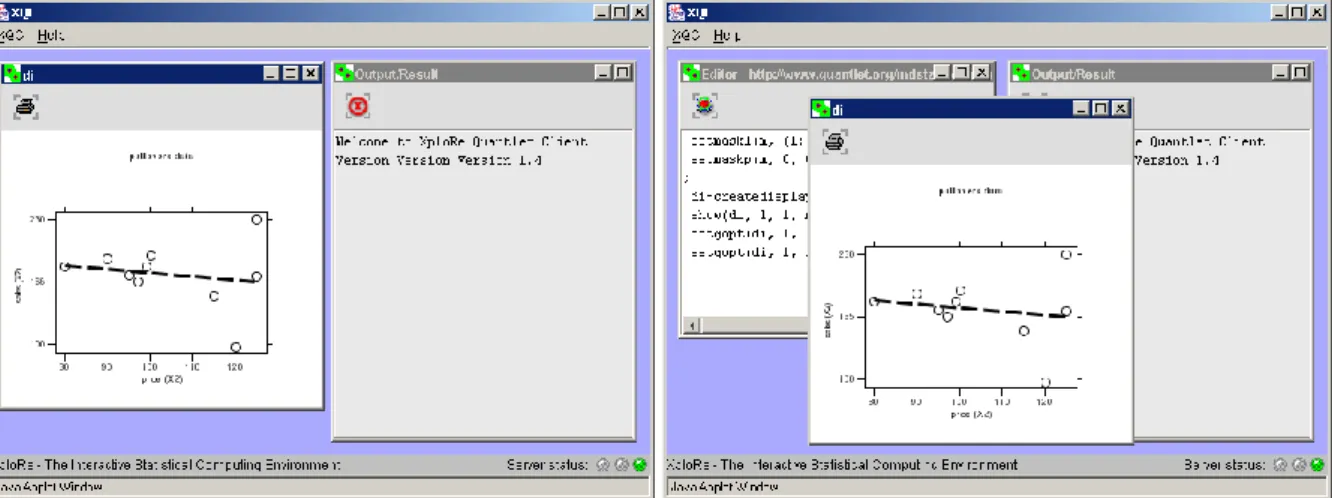Minimize the Editor window
The image size is (1332, 498).
942,73
